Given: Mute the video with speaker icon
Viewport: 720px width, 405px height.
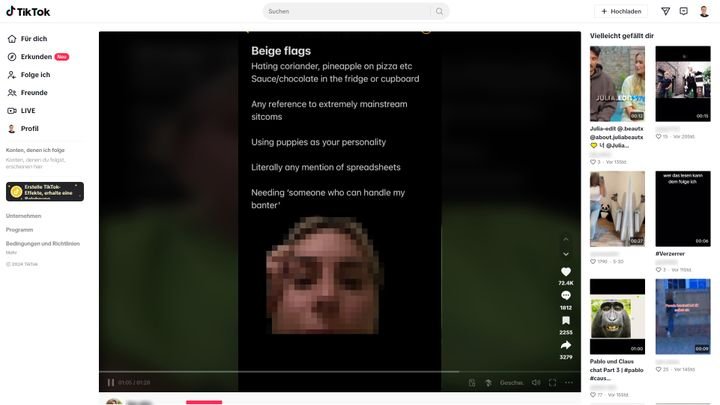Looking at the screenshot, I should pyautogui.click(x=535, y=382).
